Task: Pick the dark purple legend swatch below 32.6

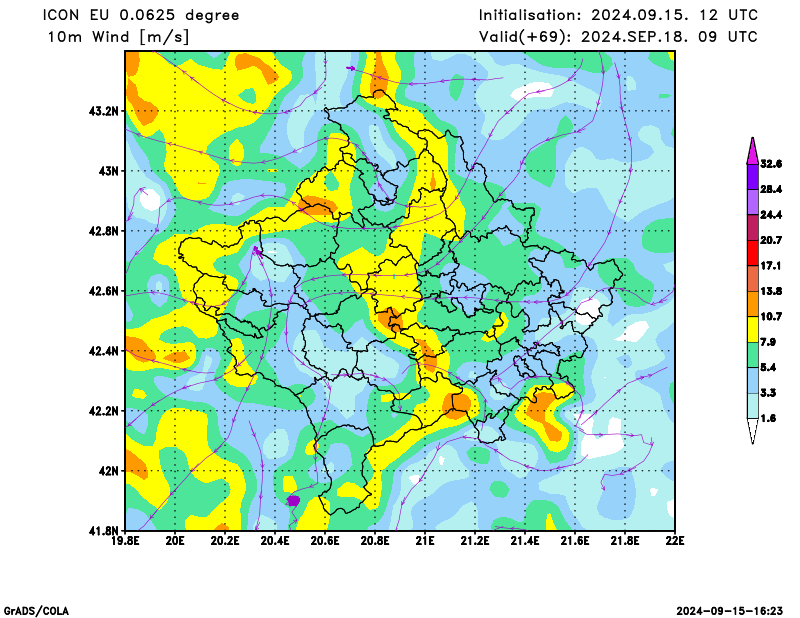Action: click(753, 177)
